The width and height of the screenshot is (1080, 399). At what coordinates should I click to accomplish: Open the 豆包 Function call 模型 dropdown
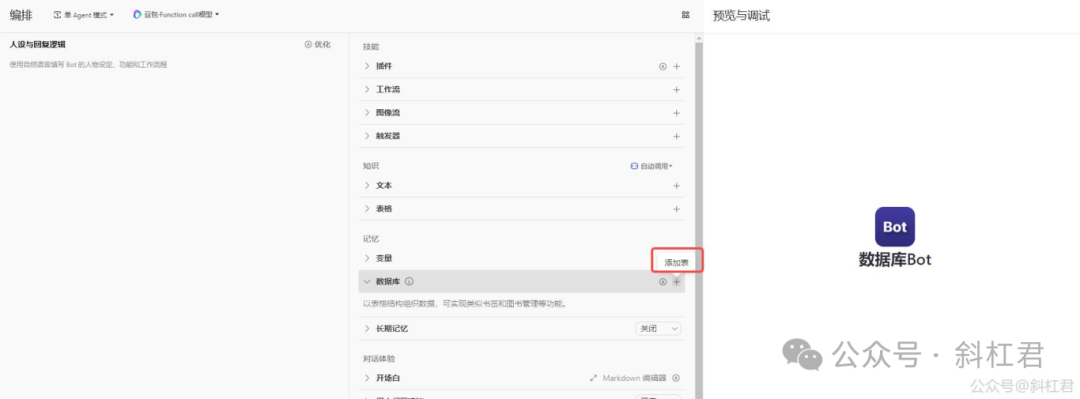pyautogui.click(x=176, y=14)
